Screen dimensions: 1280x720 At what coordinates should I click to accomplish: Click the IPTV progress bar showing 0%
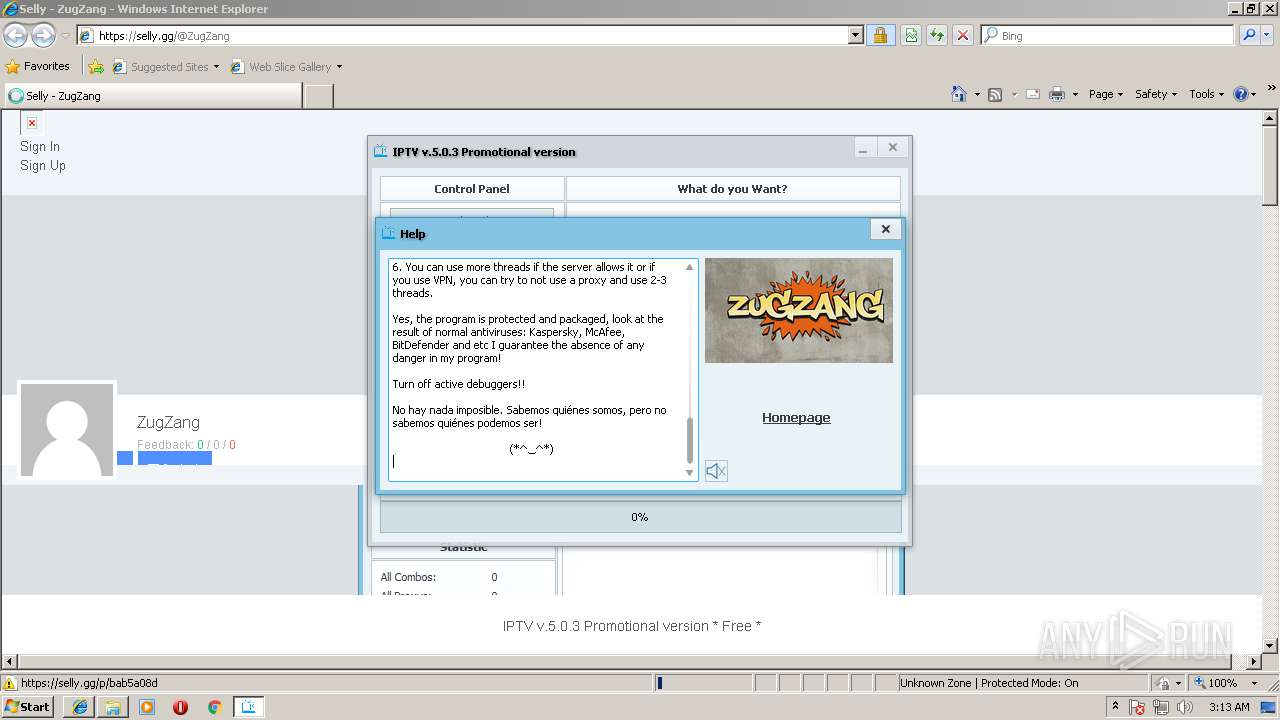640,517
